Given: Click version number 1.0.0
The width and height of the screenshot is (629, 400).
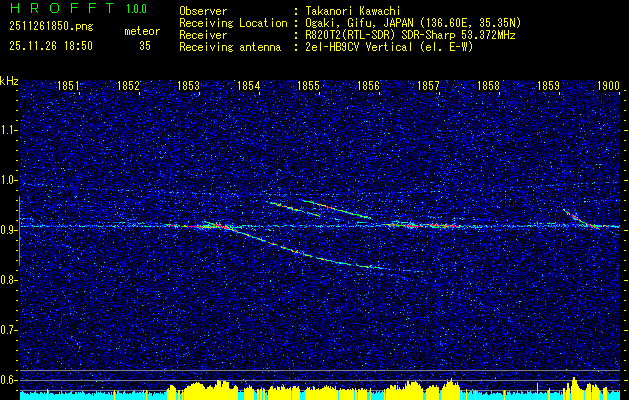Looking at the screenshot, I should (136, 9).
